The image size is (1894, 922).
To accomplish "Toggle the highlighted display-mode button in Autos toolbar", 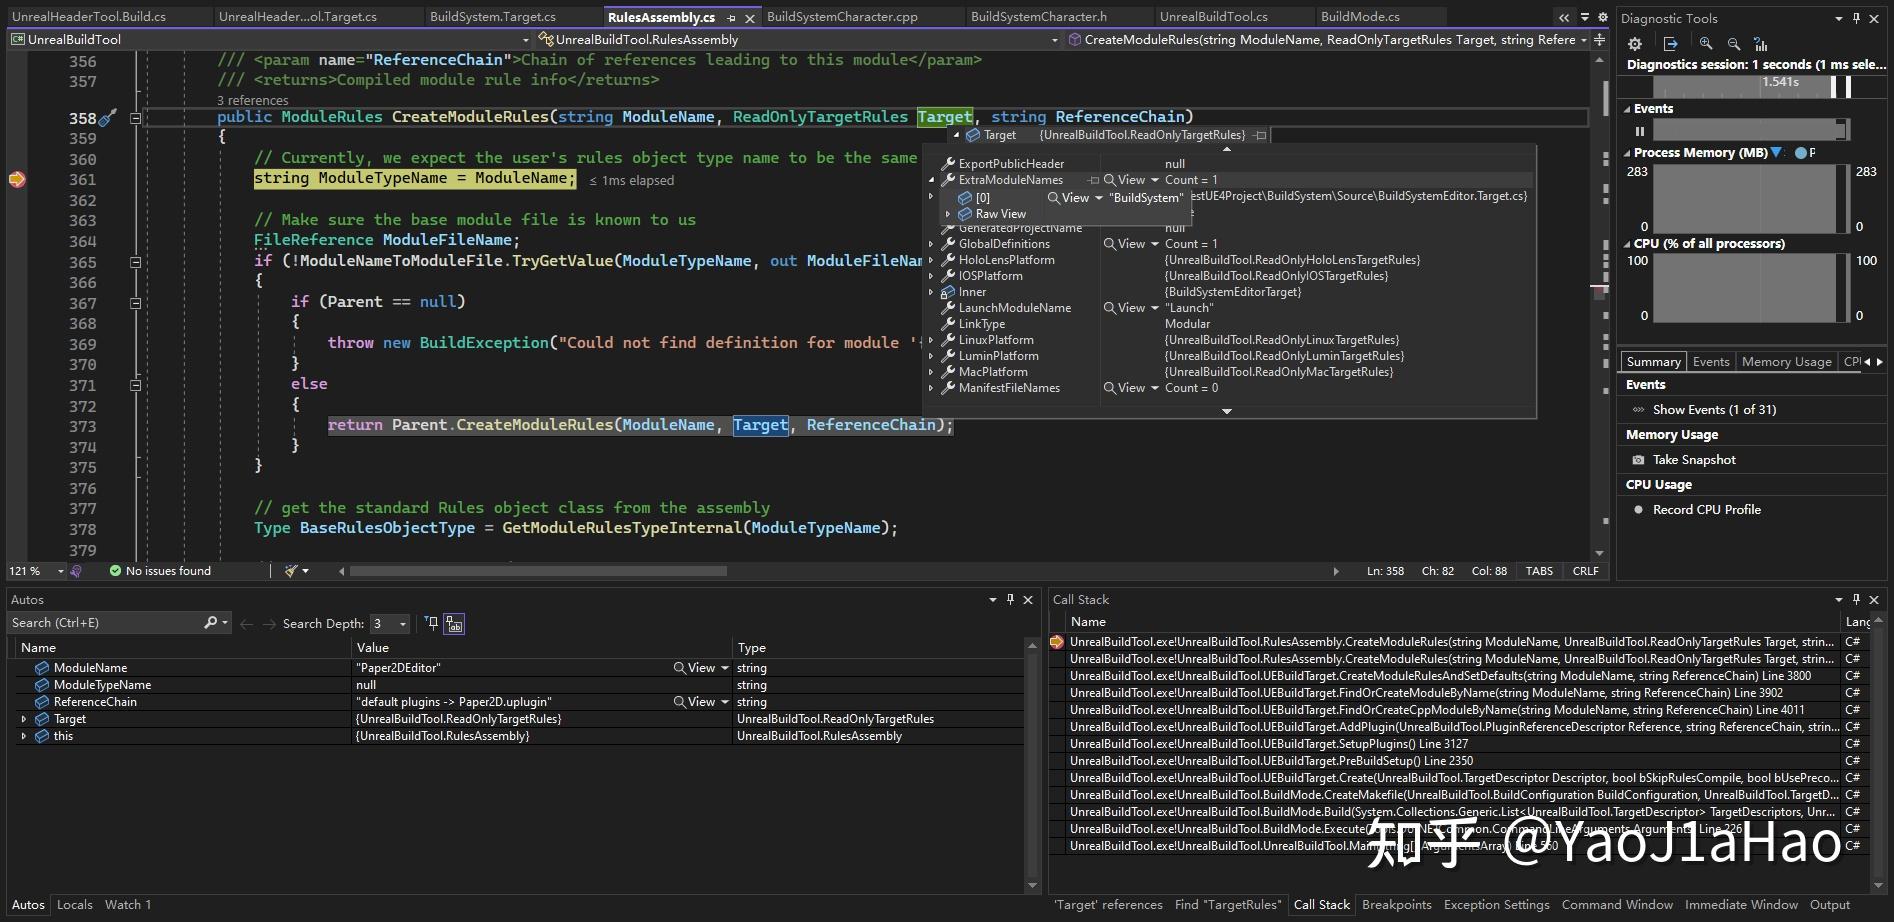I will point(454,624).
